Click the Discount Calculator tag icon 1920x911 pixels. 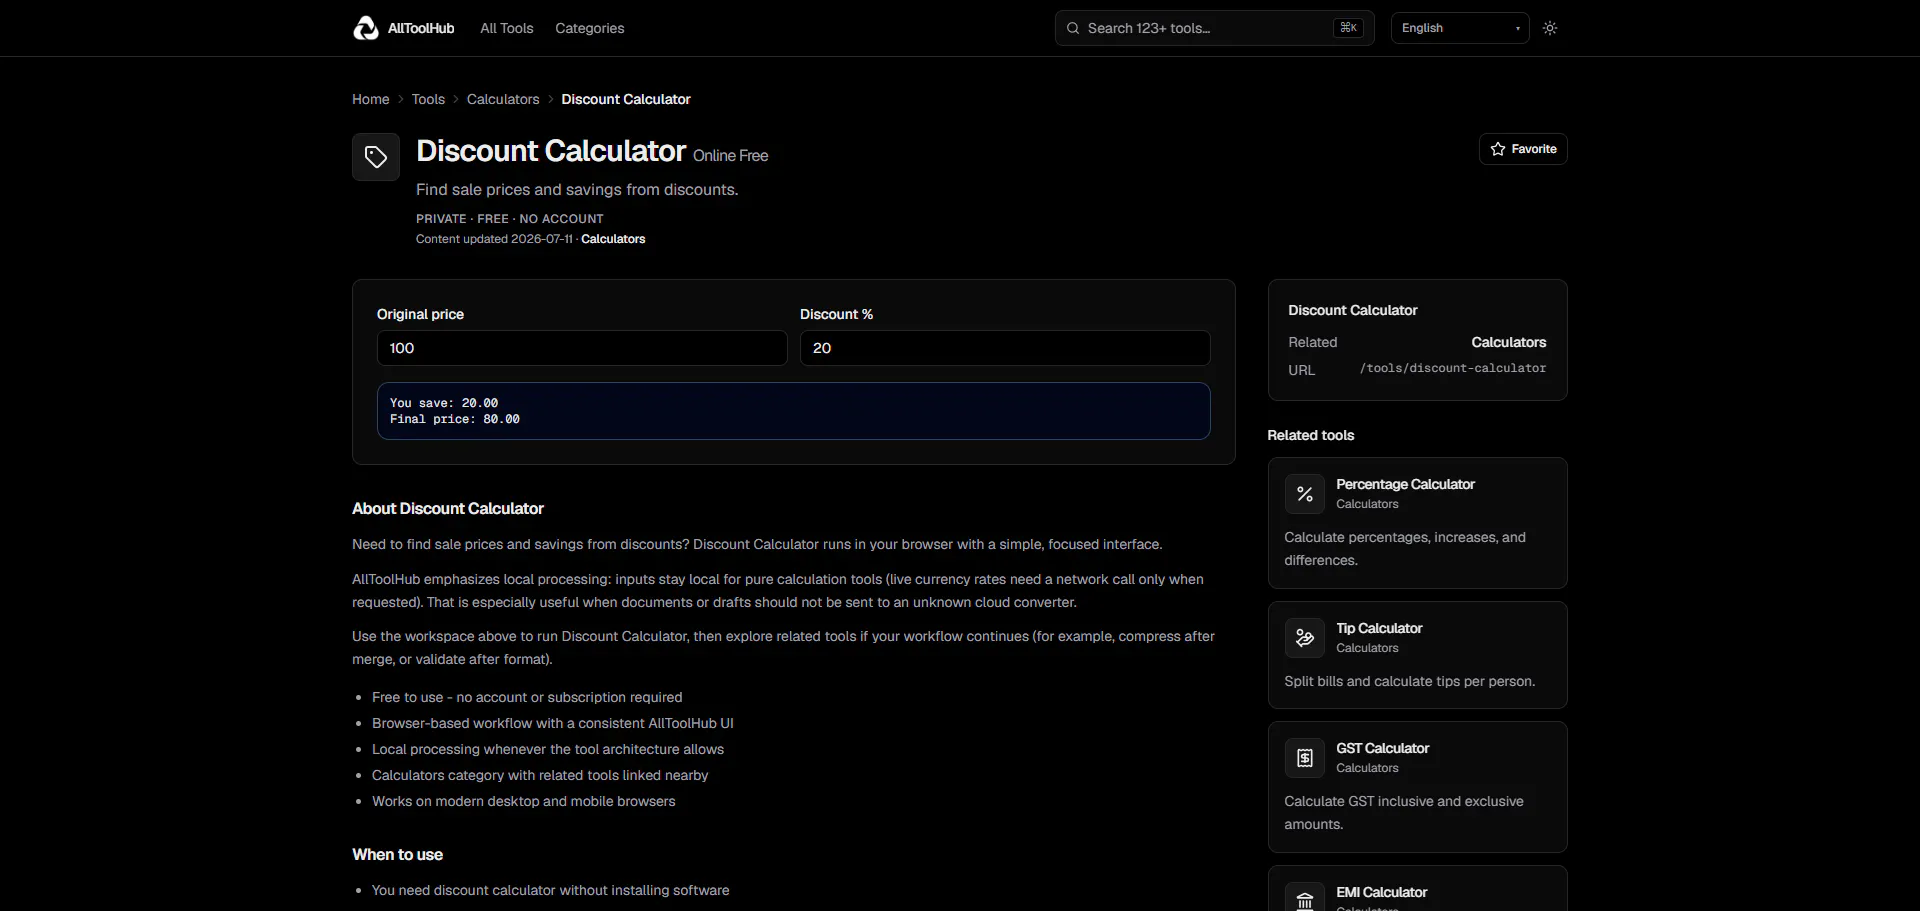tap(376, 157)
